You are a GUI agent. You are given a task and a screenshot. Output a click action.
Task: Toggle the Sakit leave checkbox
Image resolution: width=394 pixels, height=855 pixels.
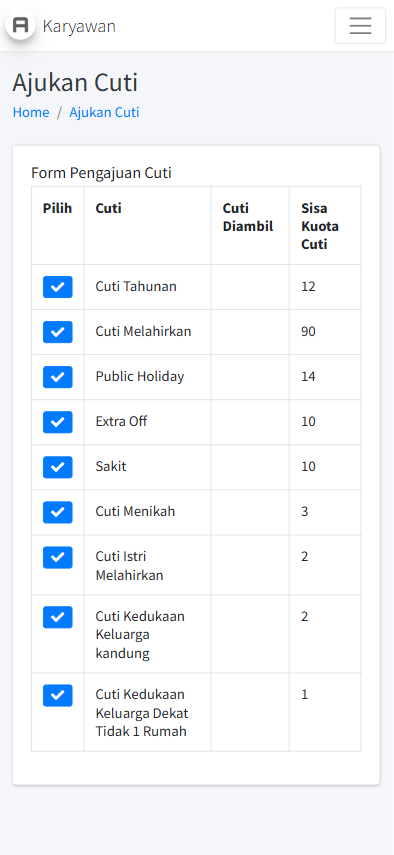click(x=58, y=467)
